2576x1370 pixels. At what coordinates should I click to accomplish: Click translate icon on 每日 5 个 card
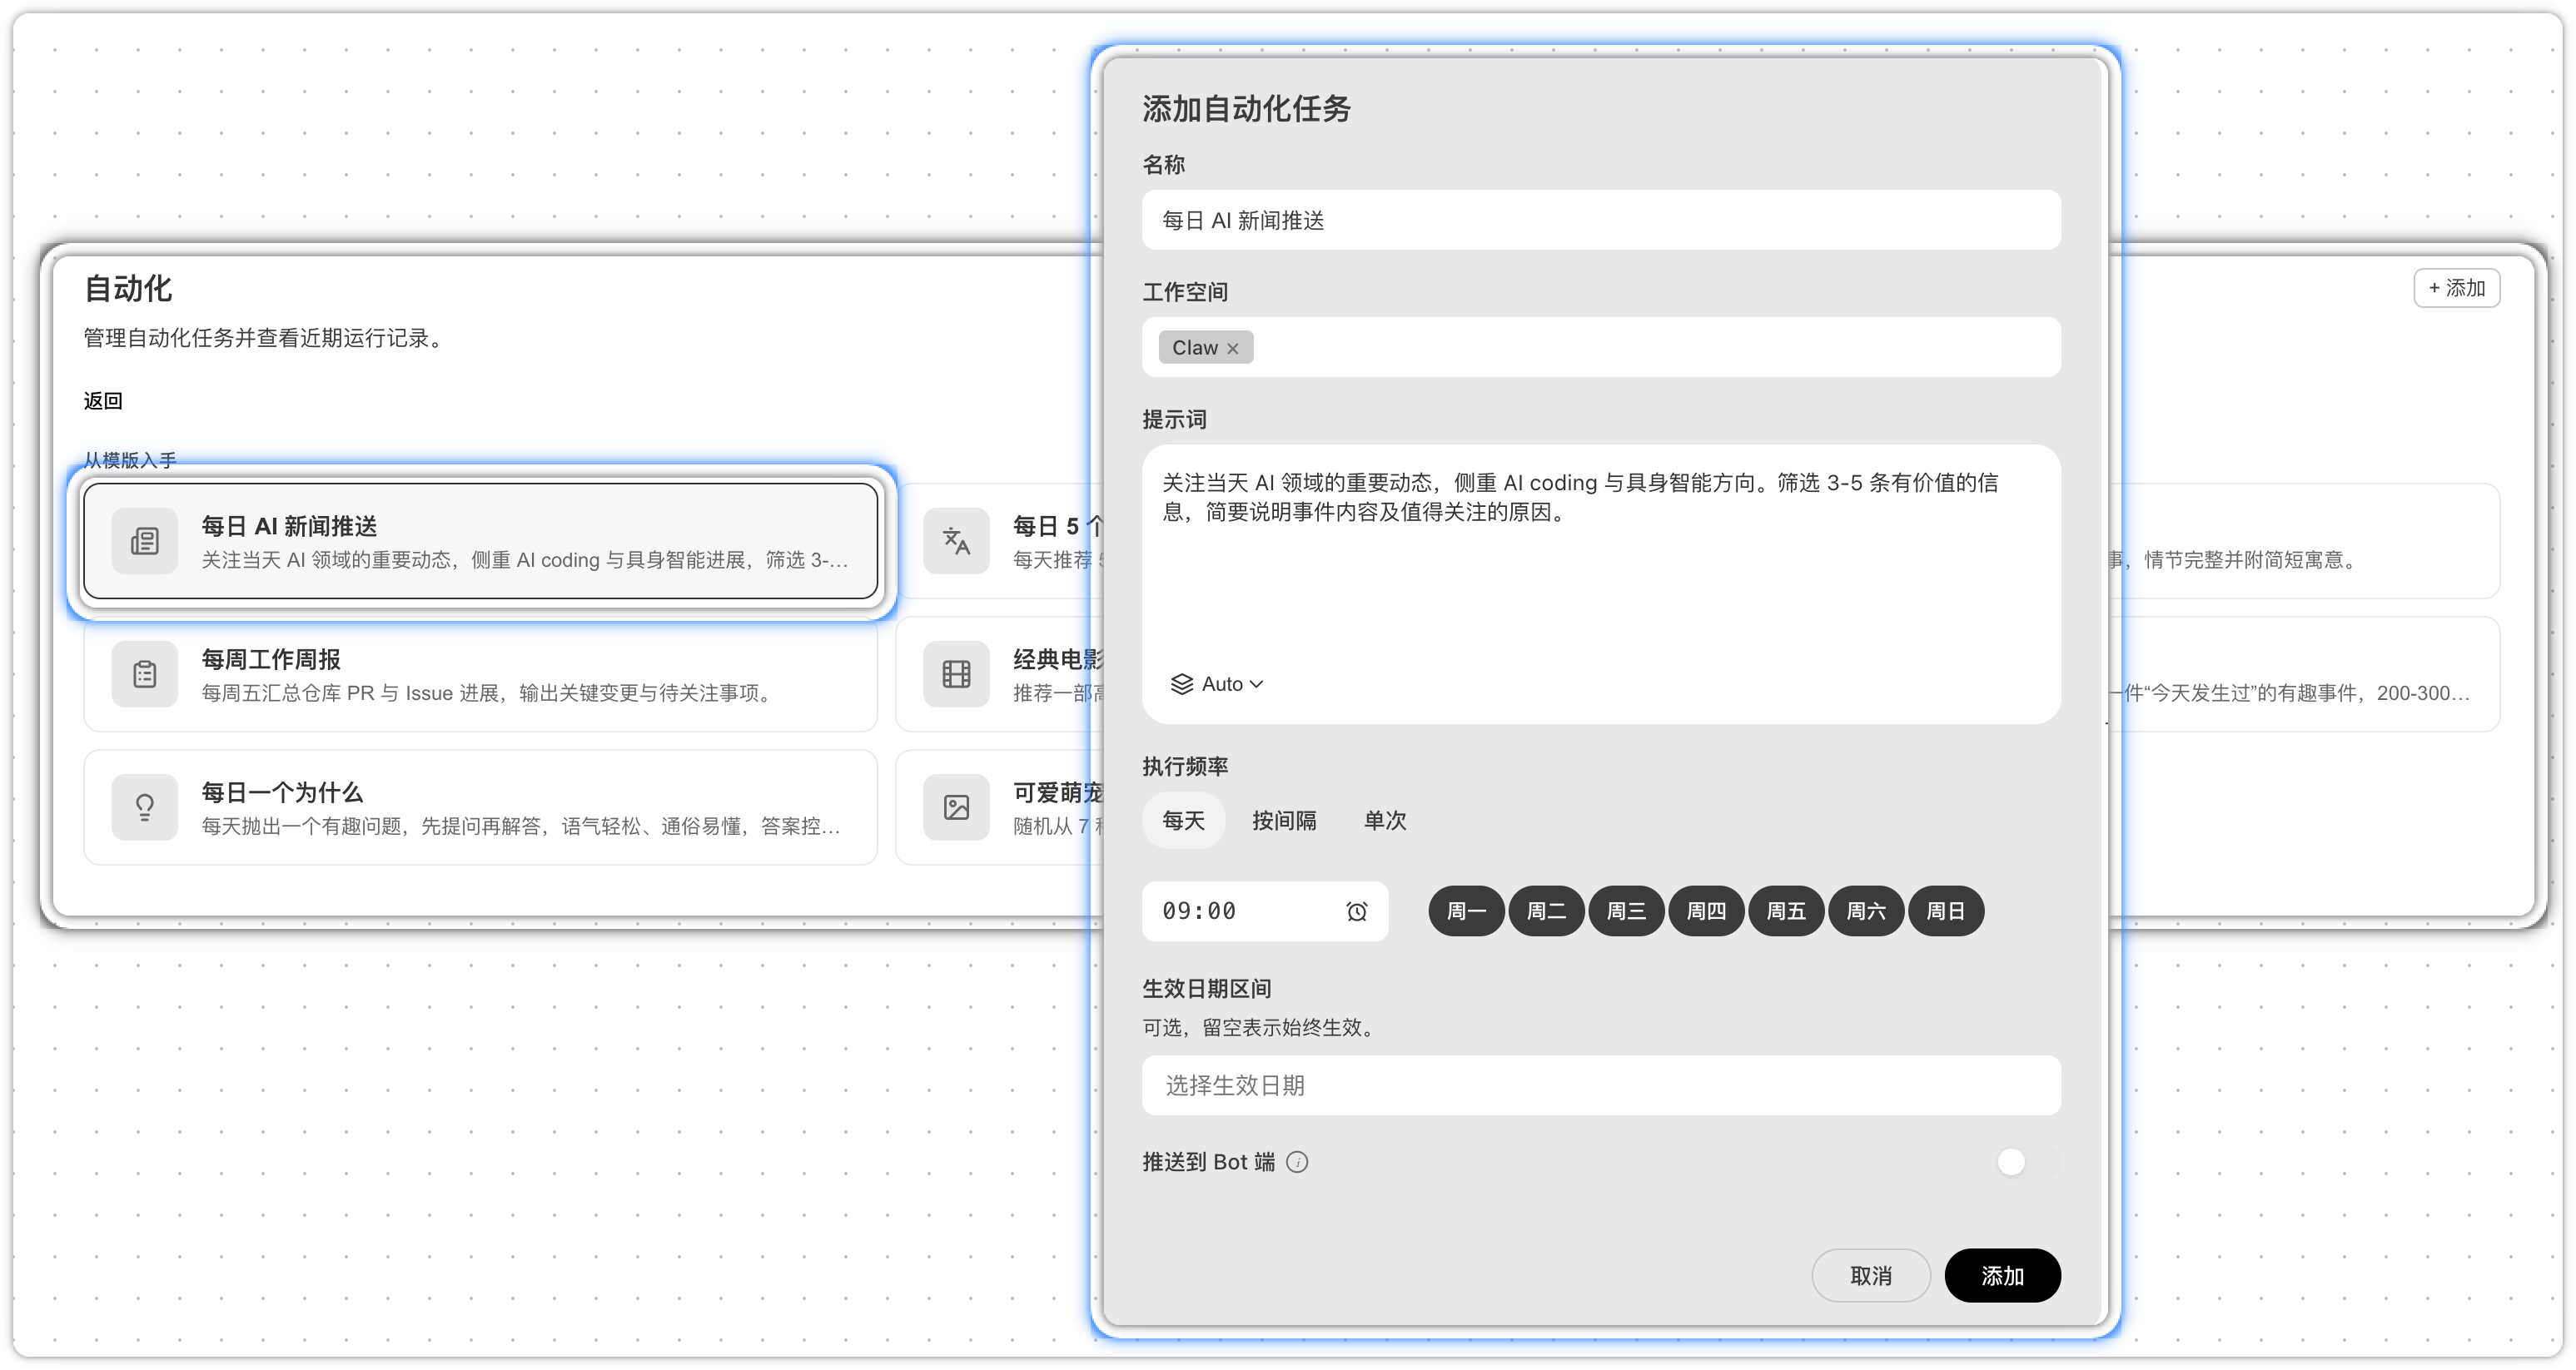956,541
